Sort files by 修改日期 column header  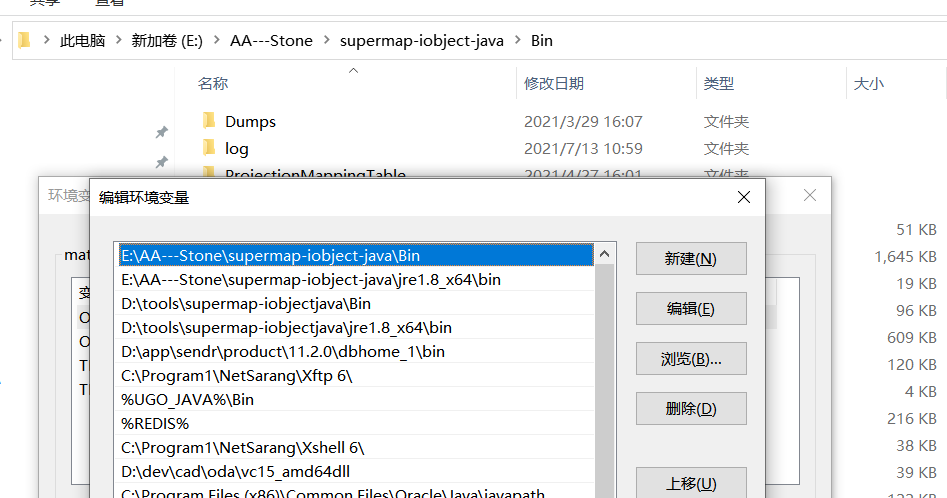554,83
